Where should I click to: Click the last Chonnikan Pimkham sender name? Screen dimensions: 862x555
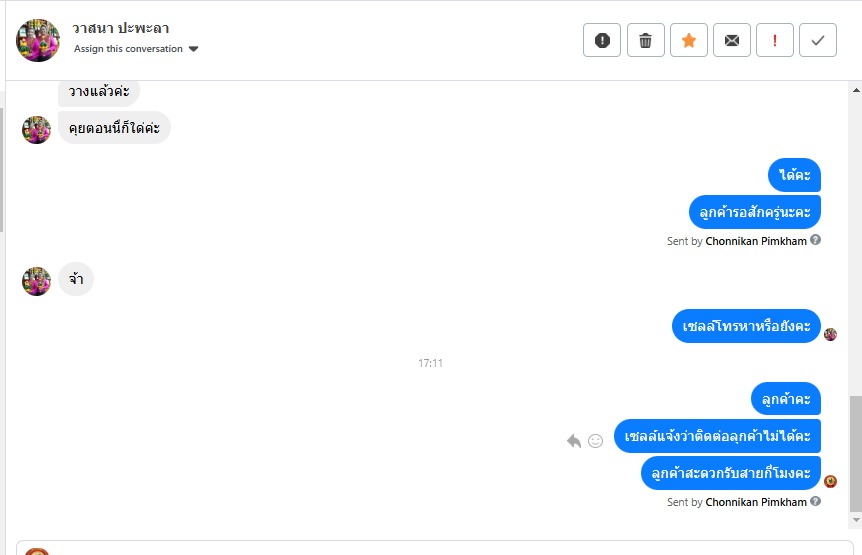tap(756, 502)
